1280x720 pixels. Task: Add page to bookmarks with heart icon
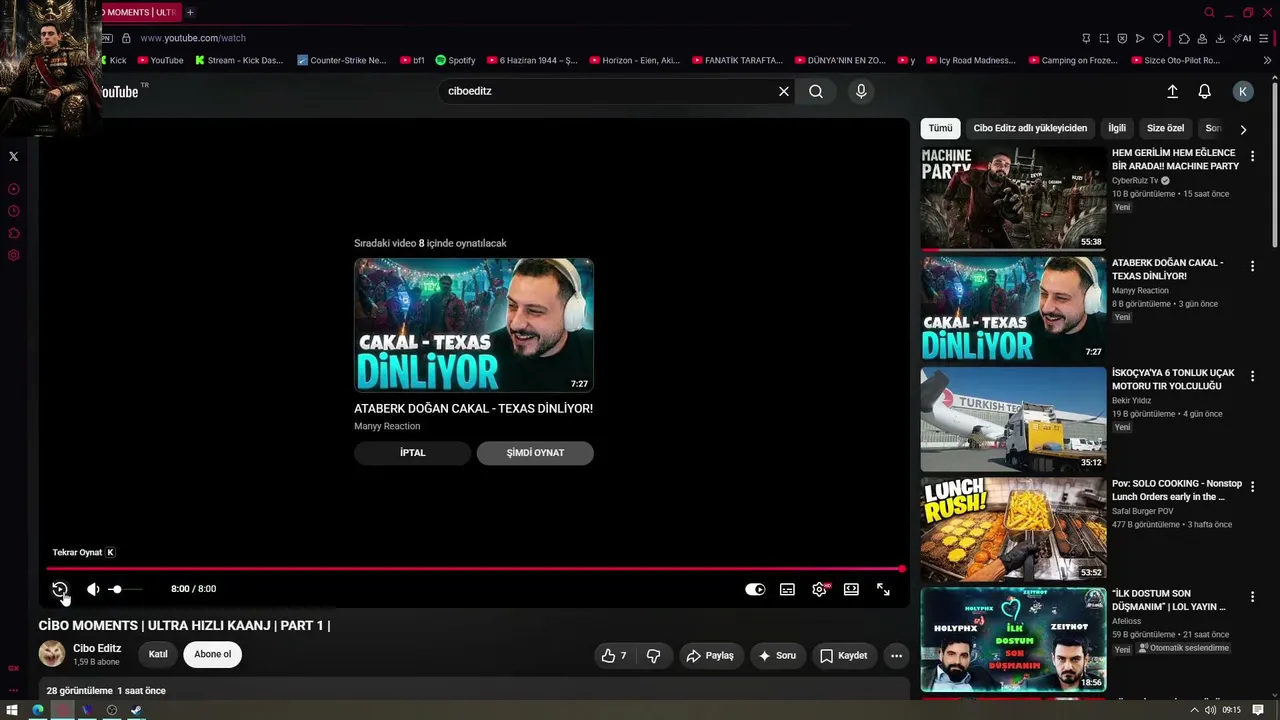1158,38
